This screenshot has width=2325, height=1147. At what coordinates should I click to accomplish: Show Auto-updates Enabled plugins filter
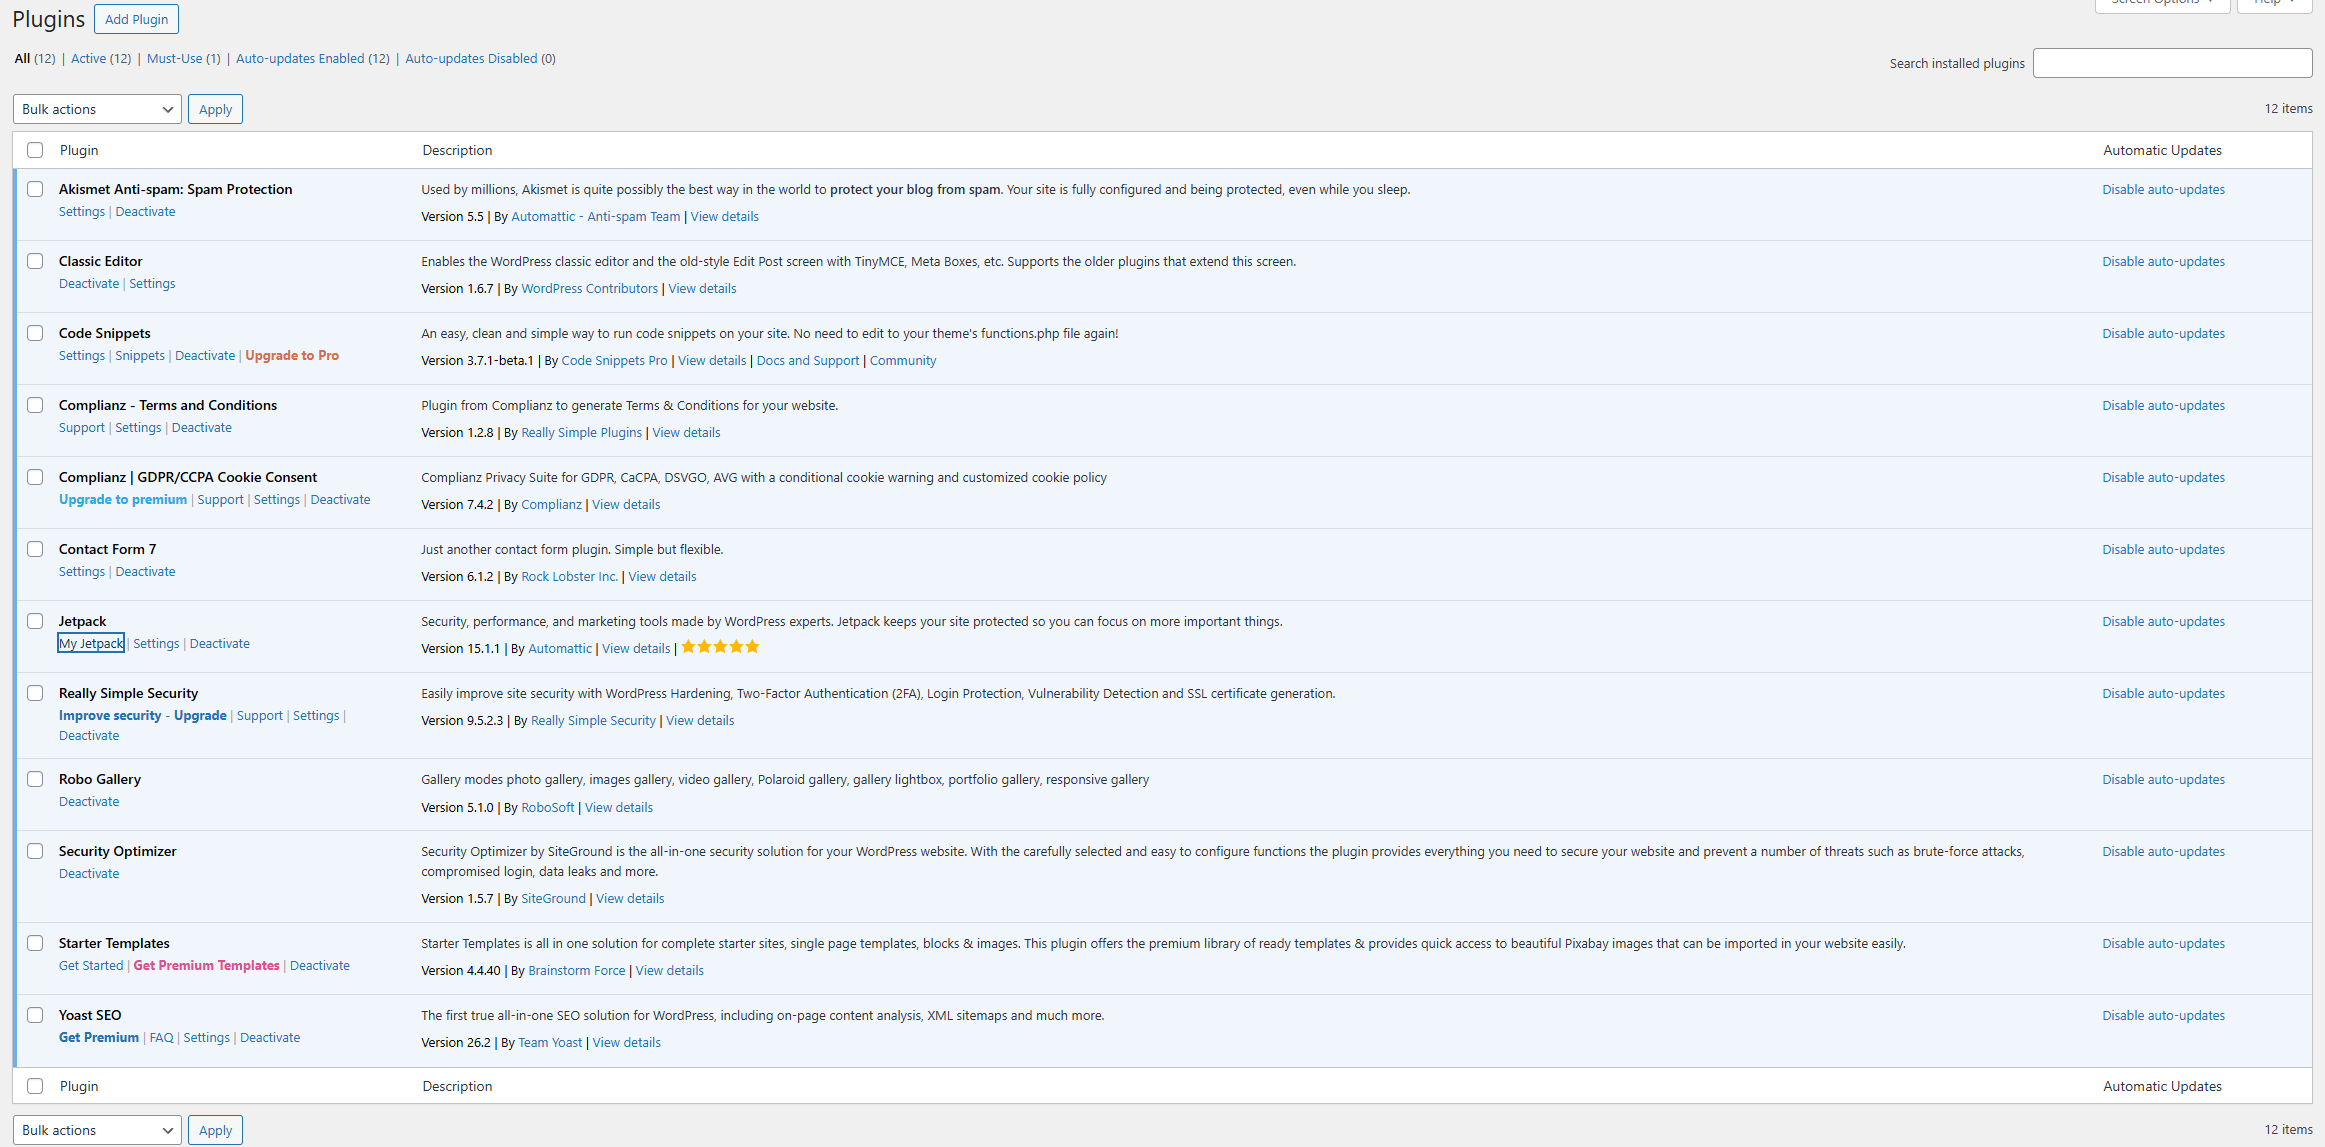coord(312,59)
